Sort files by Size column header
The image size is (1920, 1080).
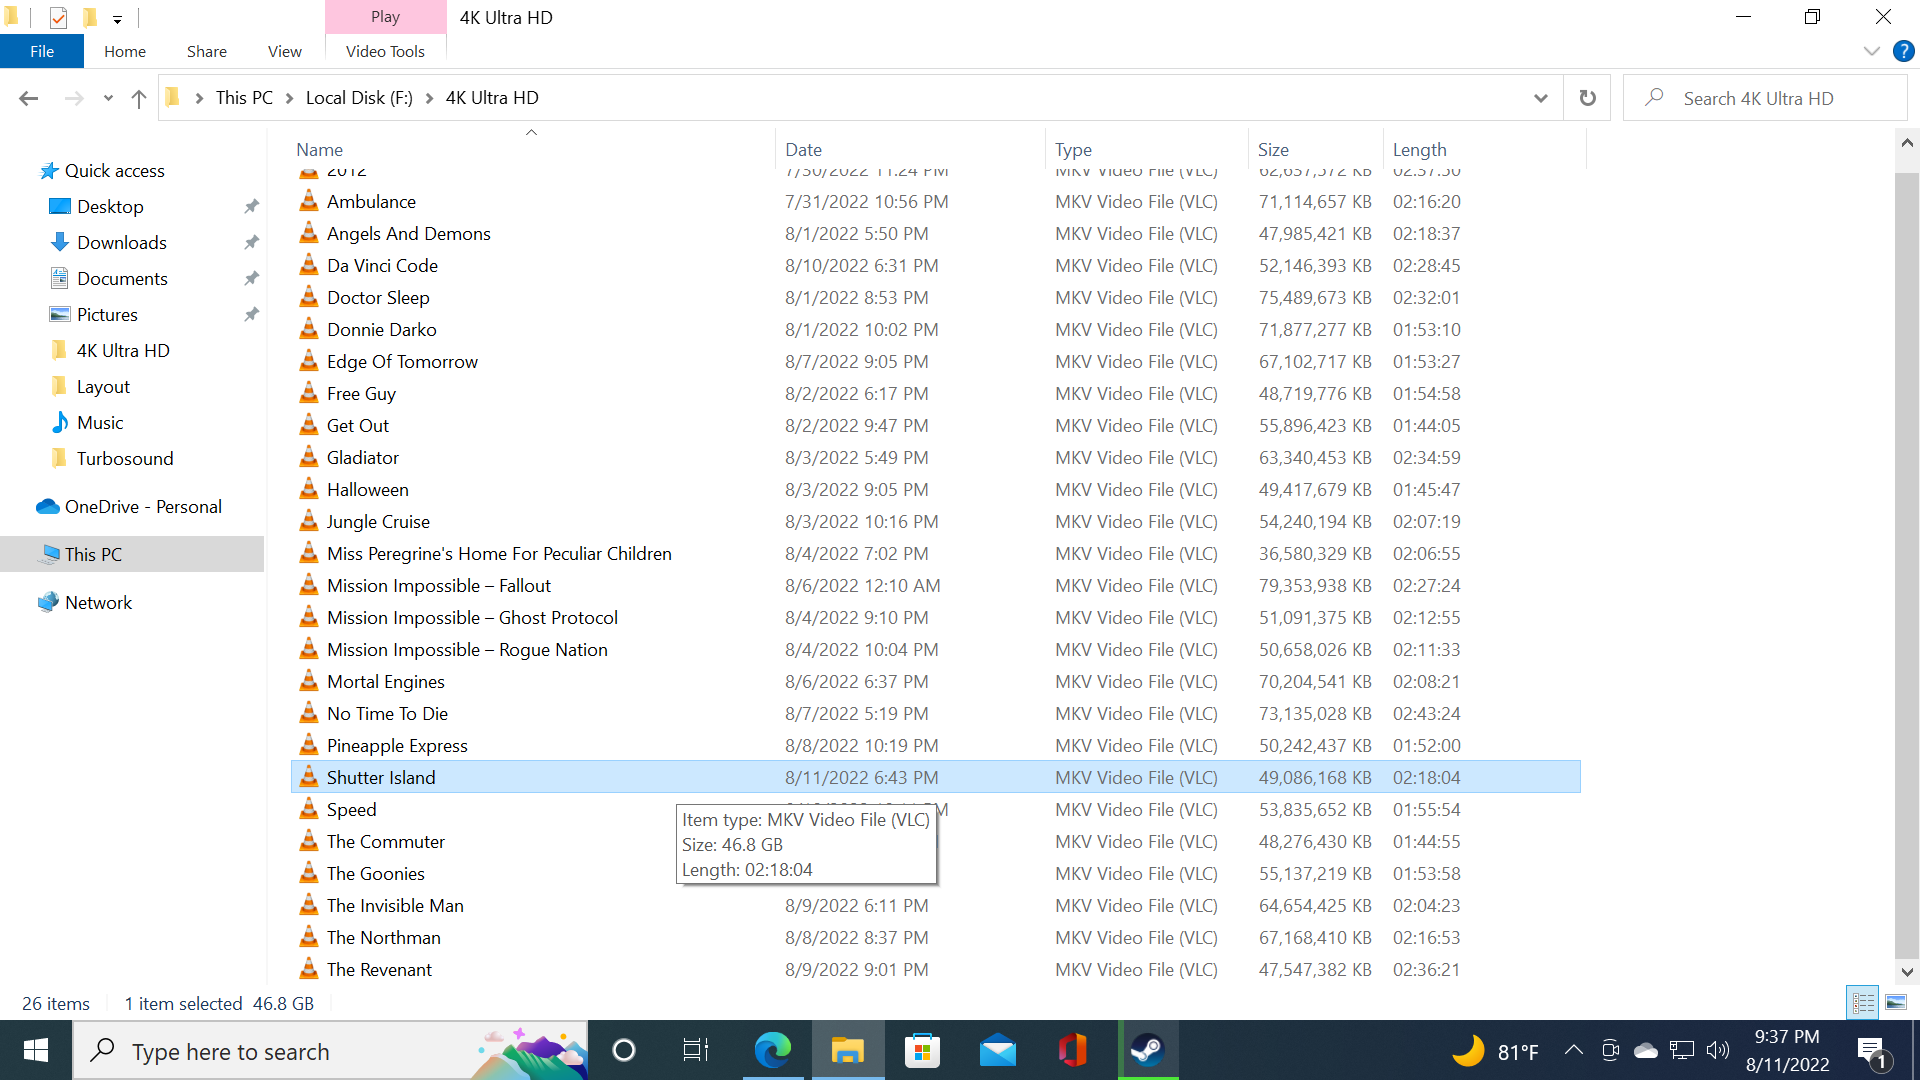click(1273, 149)
